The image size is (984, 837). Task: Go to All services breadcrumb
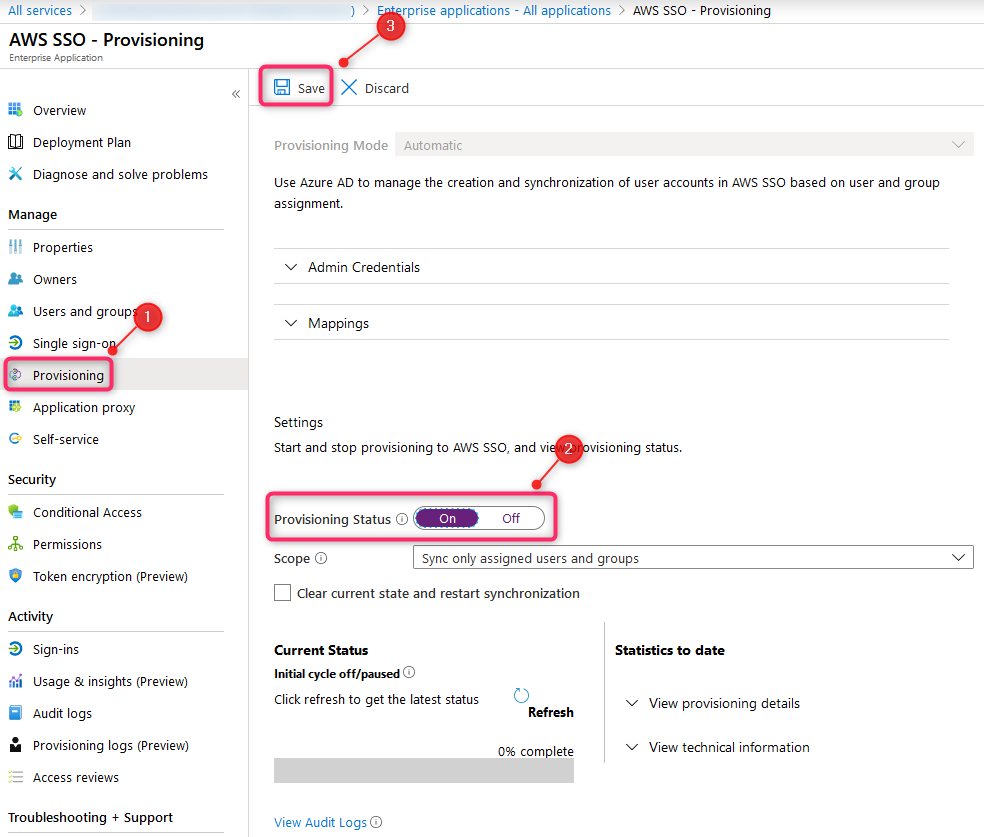(40, 10)
